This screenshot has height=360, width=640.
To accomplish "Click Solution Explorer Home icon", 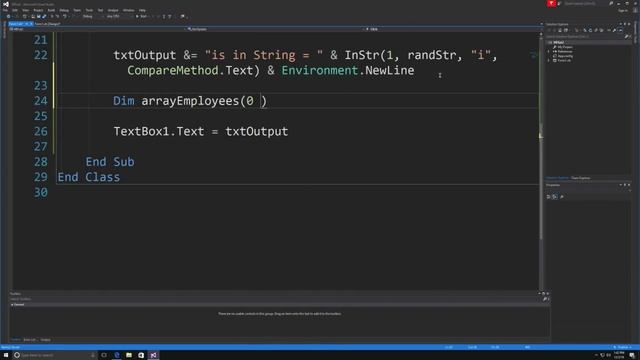I will pyautogui.click(x=560, y=30).
